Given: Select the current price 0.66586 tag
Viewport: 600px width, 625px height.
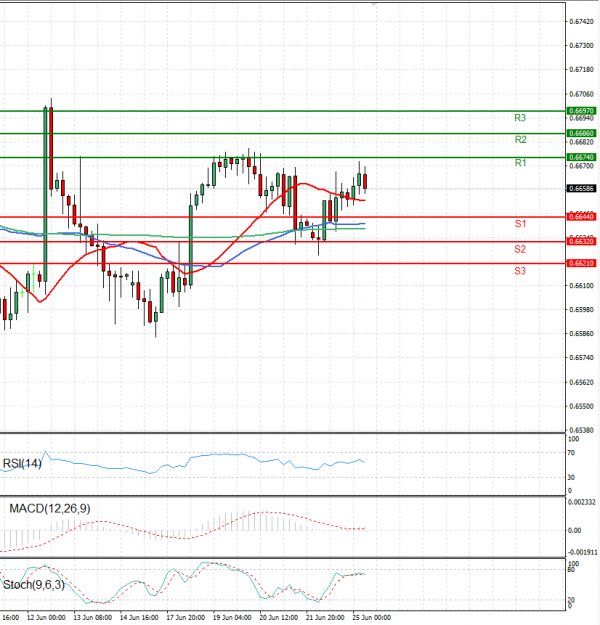Looking at the screenshot, I should (581, 188).
